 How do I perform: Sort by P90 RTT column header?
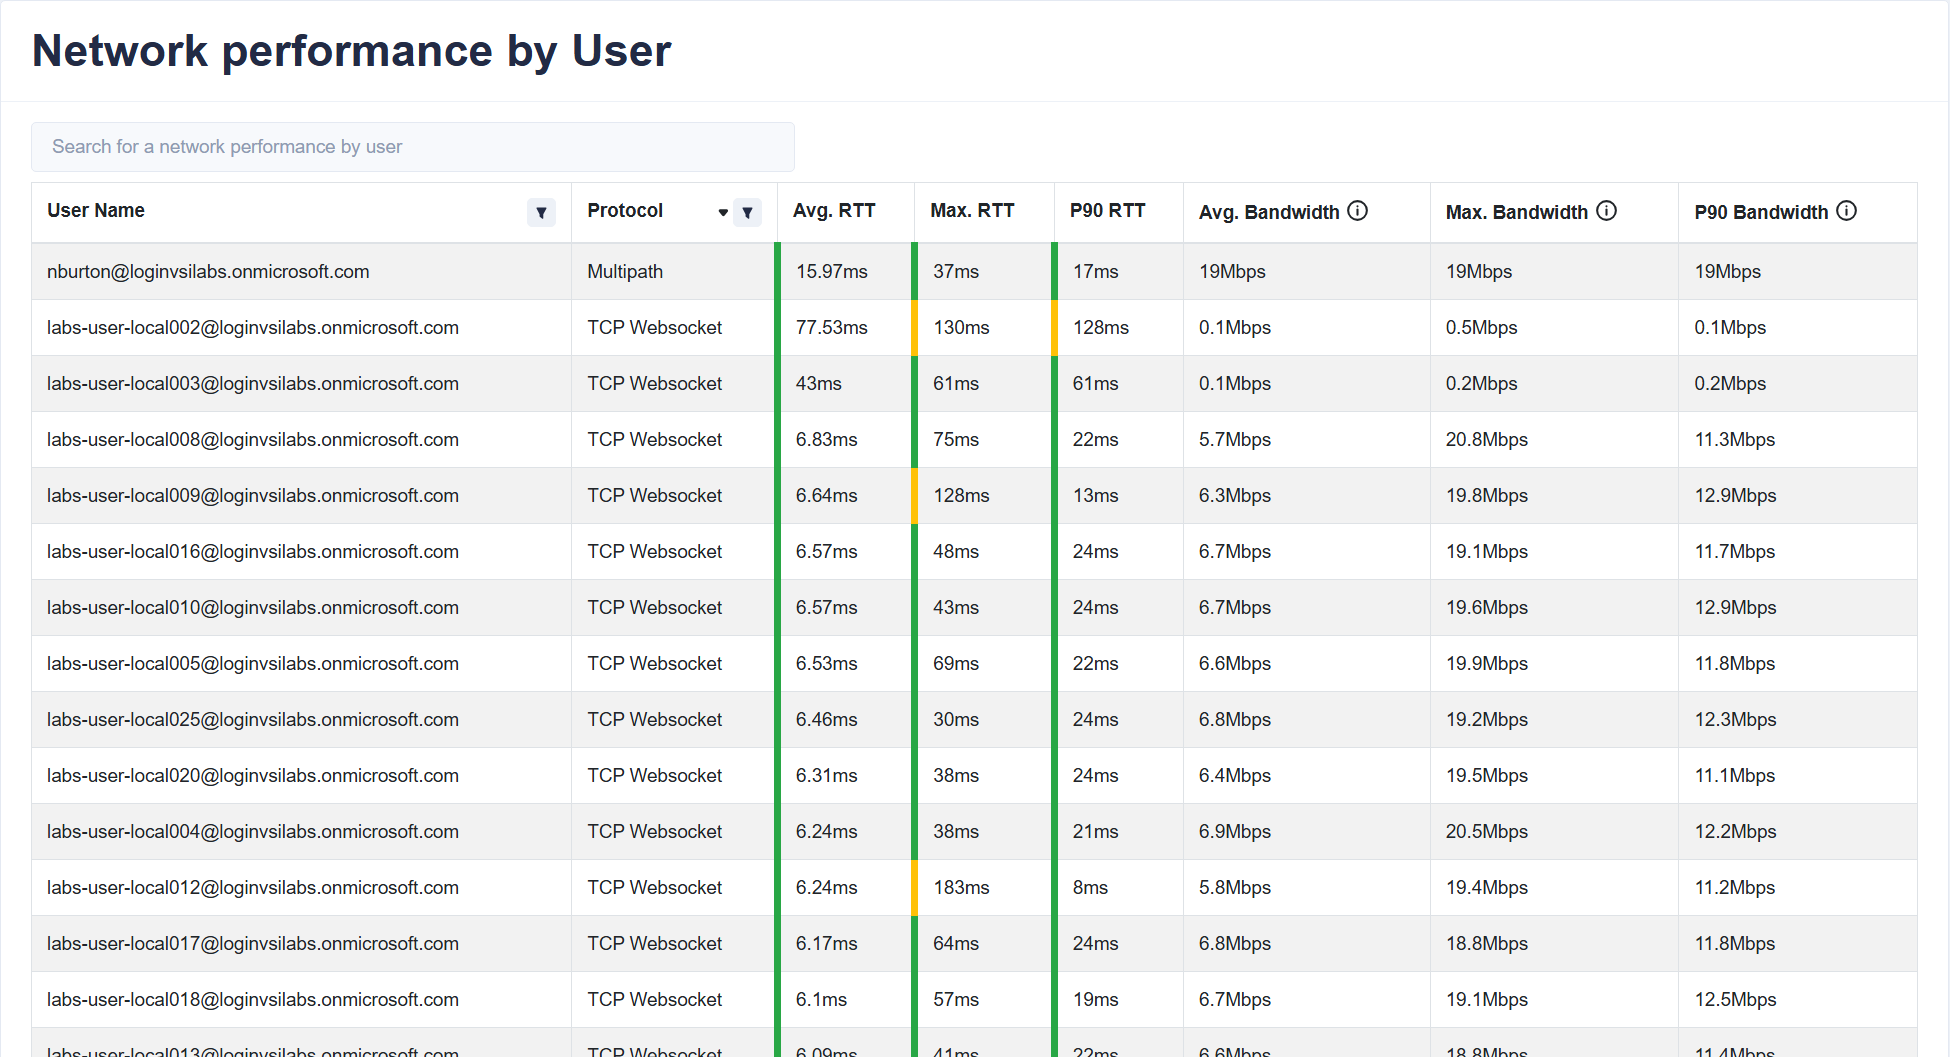point(1108,211)
